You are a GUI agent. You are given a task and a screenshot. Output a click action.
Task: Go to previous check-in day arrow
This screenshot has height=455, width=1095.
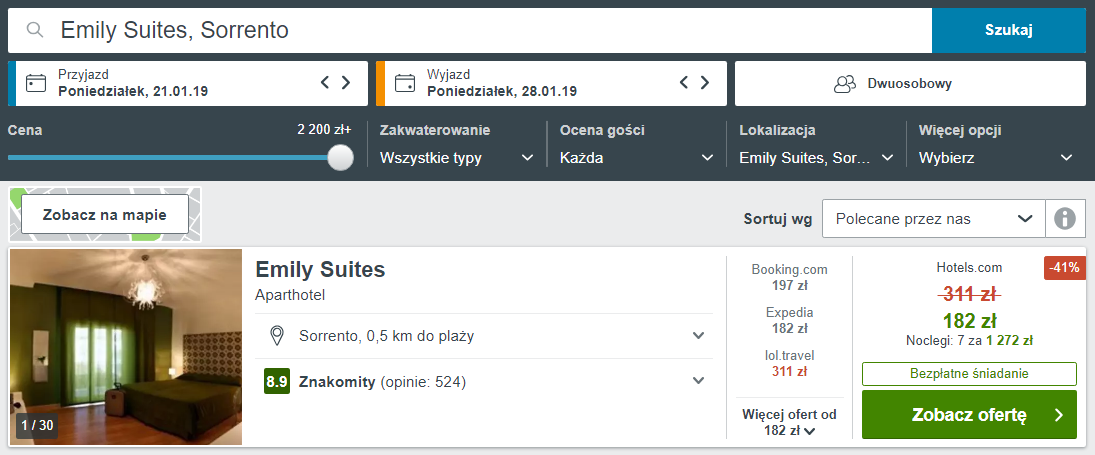click(x=325, y=82)
